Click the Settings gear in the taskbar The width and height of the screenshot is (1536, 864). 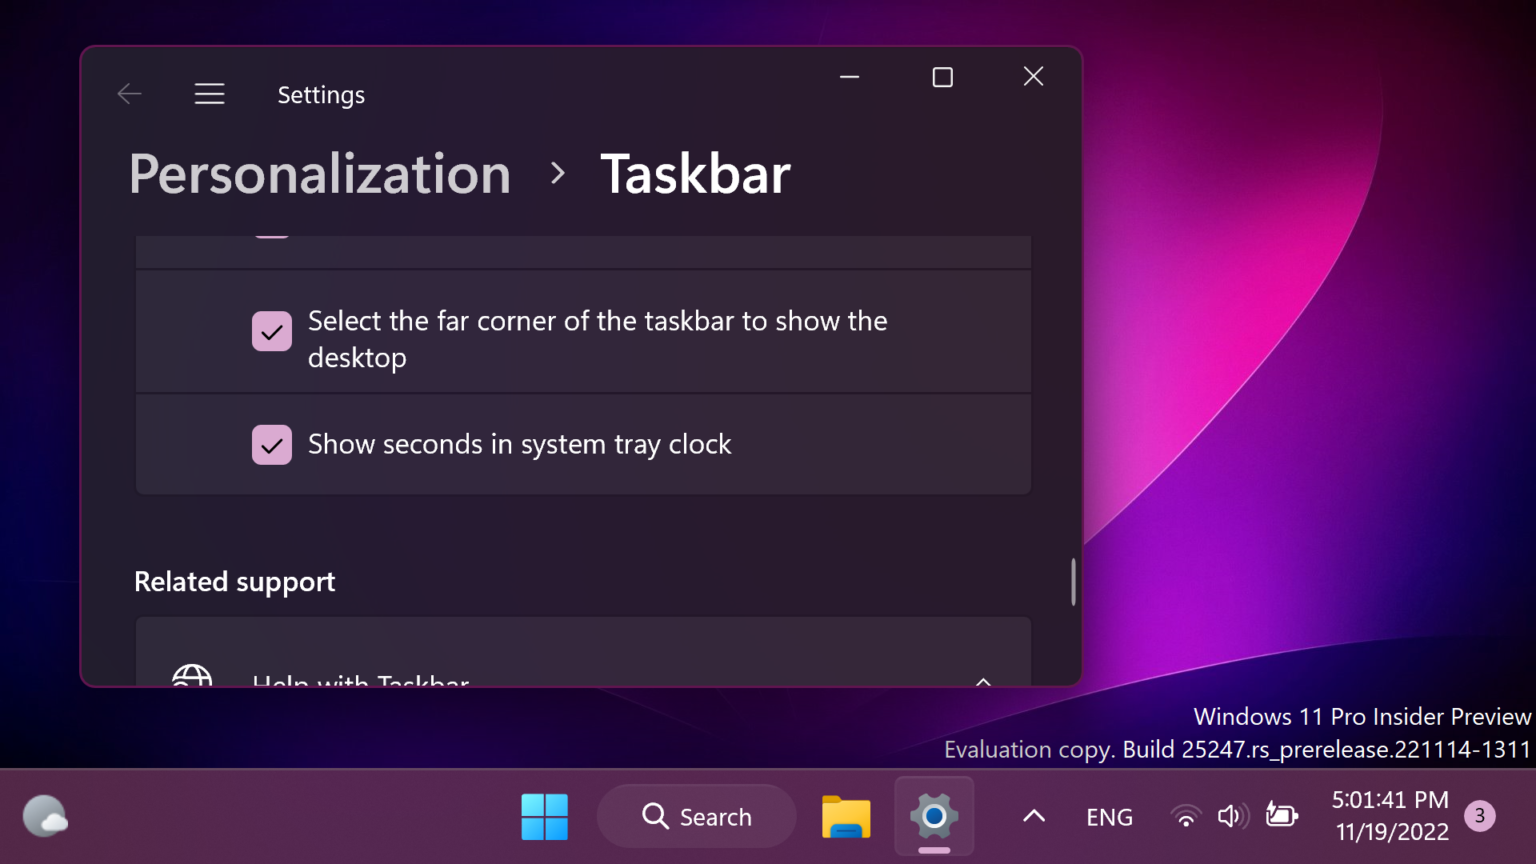tap(933, 816)
